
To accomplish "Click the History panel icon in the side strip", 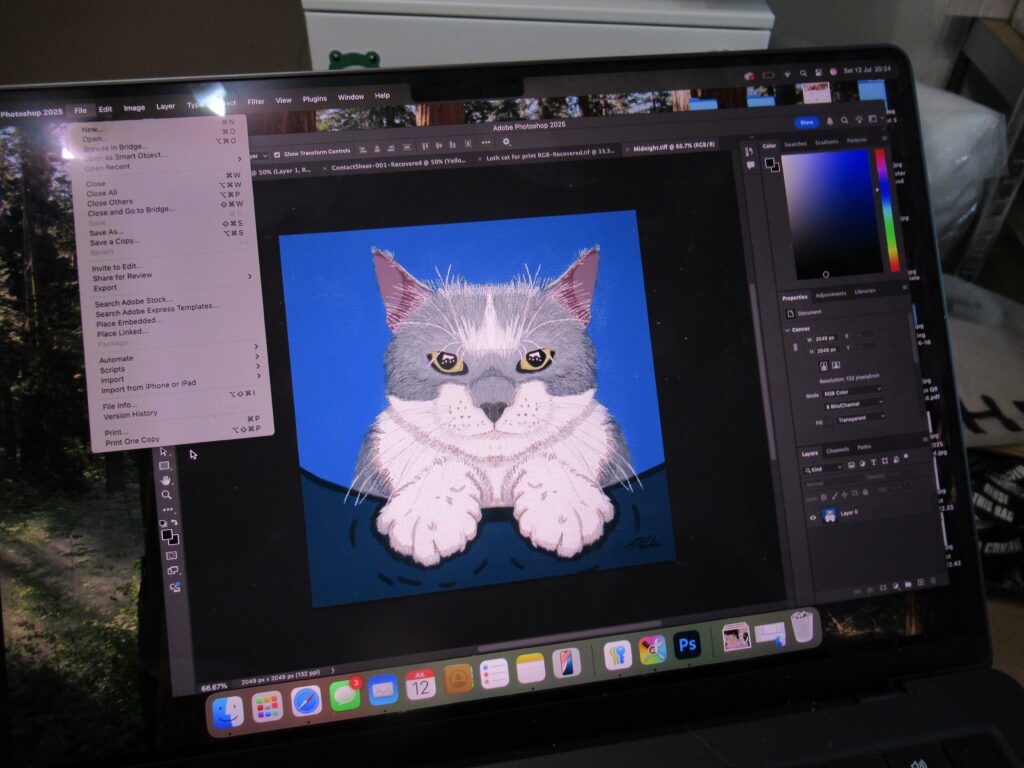I will pos(749,152).
